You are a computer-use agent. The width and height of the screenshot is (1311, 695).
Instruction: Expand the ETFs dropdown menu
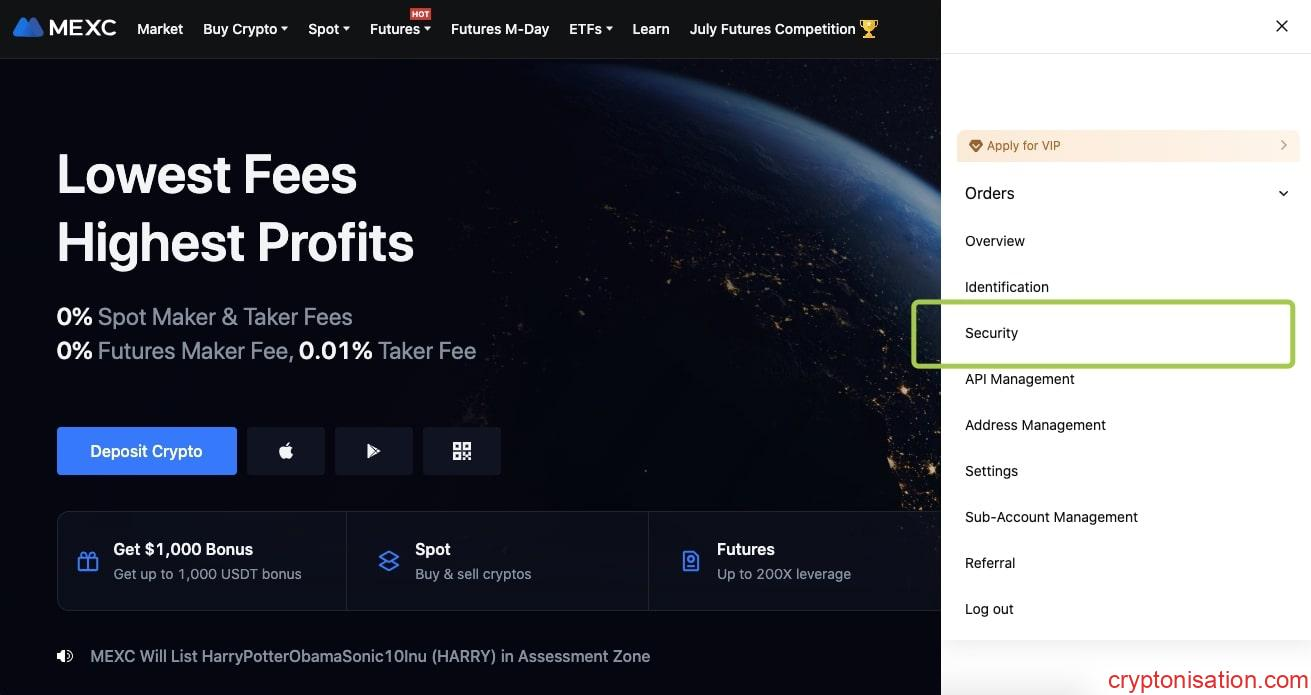click(590, 29)
